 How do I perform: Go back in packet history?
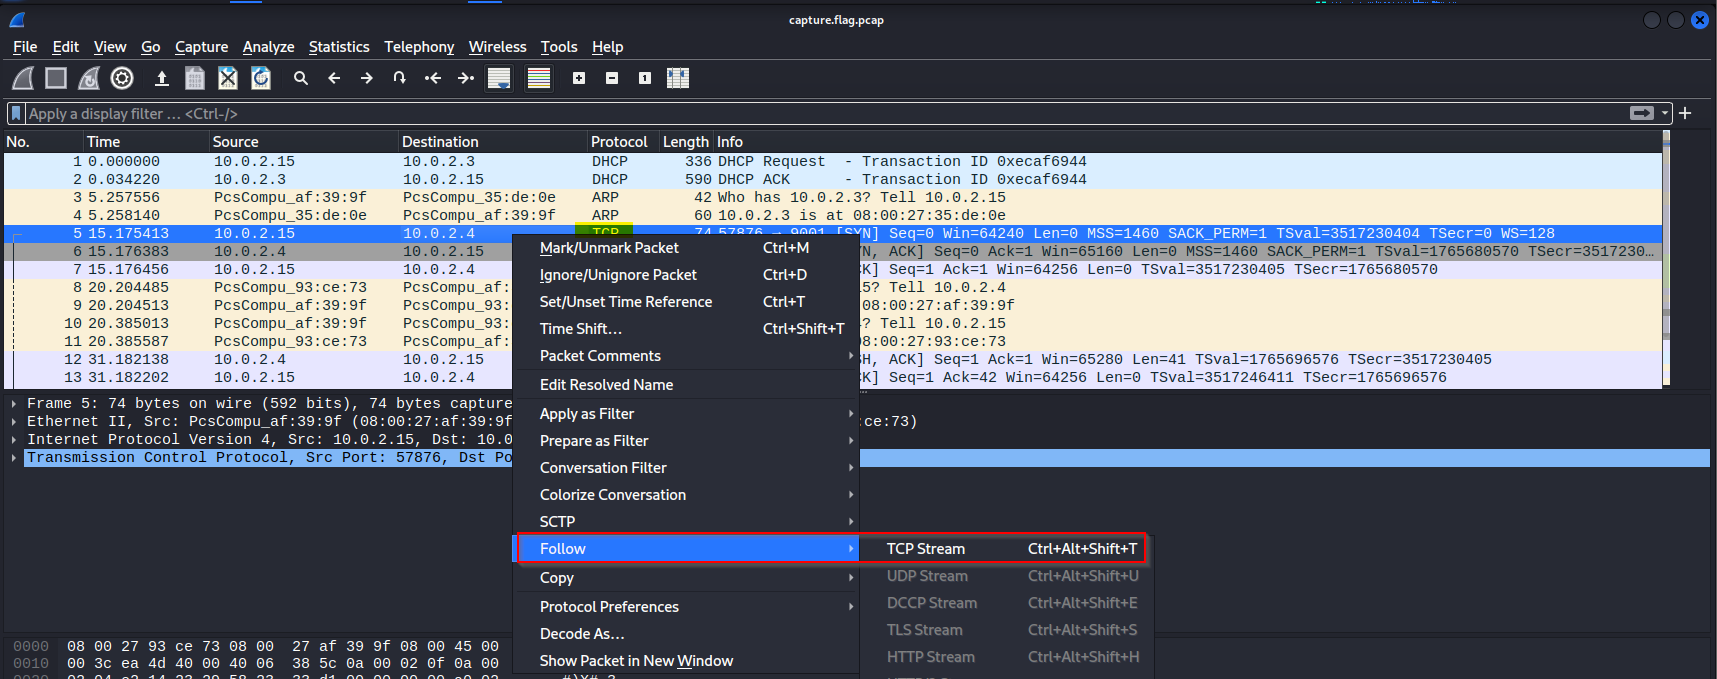pos(334,78)
